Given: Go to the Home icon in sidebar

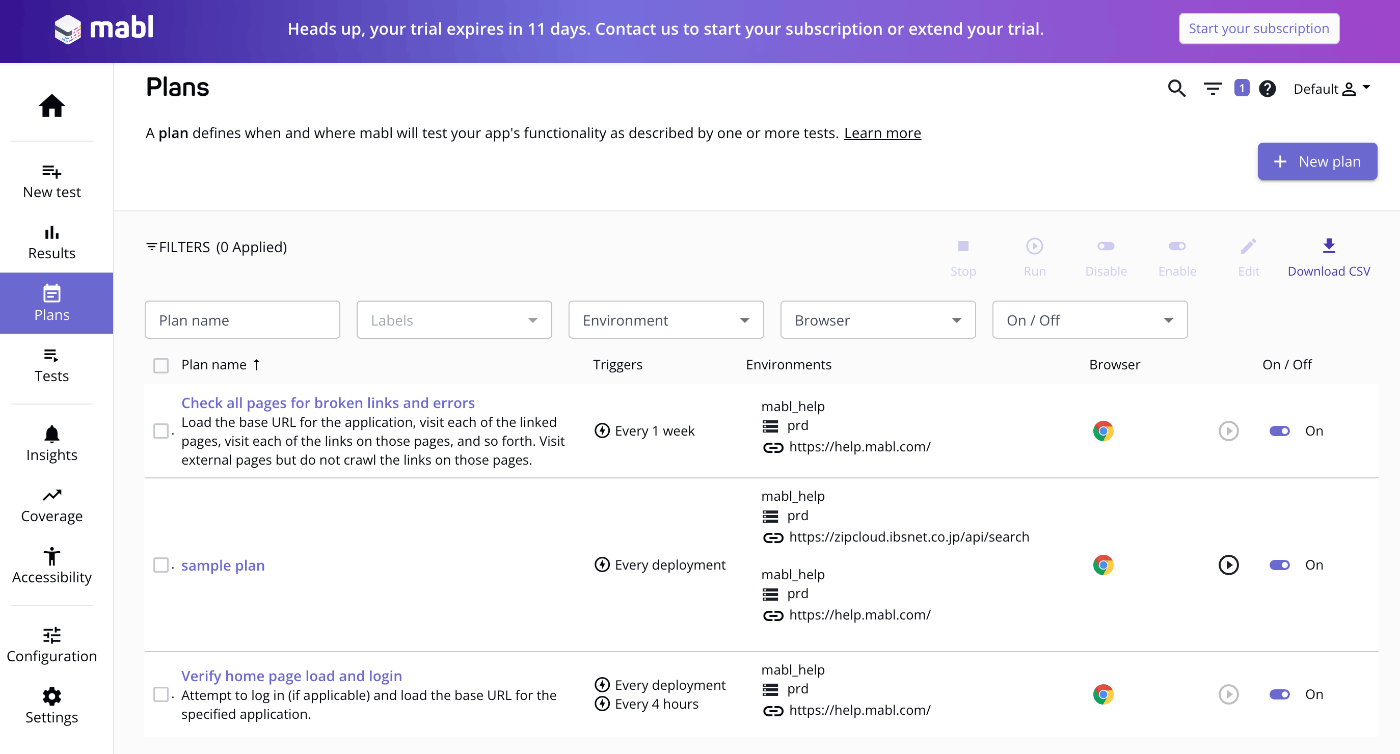Looking at the screenshot, I should (52, 106).
